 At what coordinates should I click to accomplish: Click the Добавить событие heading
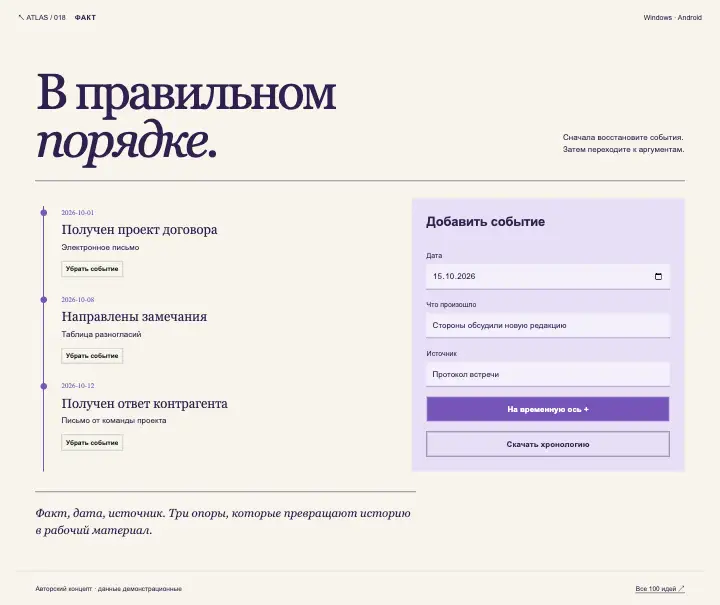pos(485,222)
